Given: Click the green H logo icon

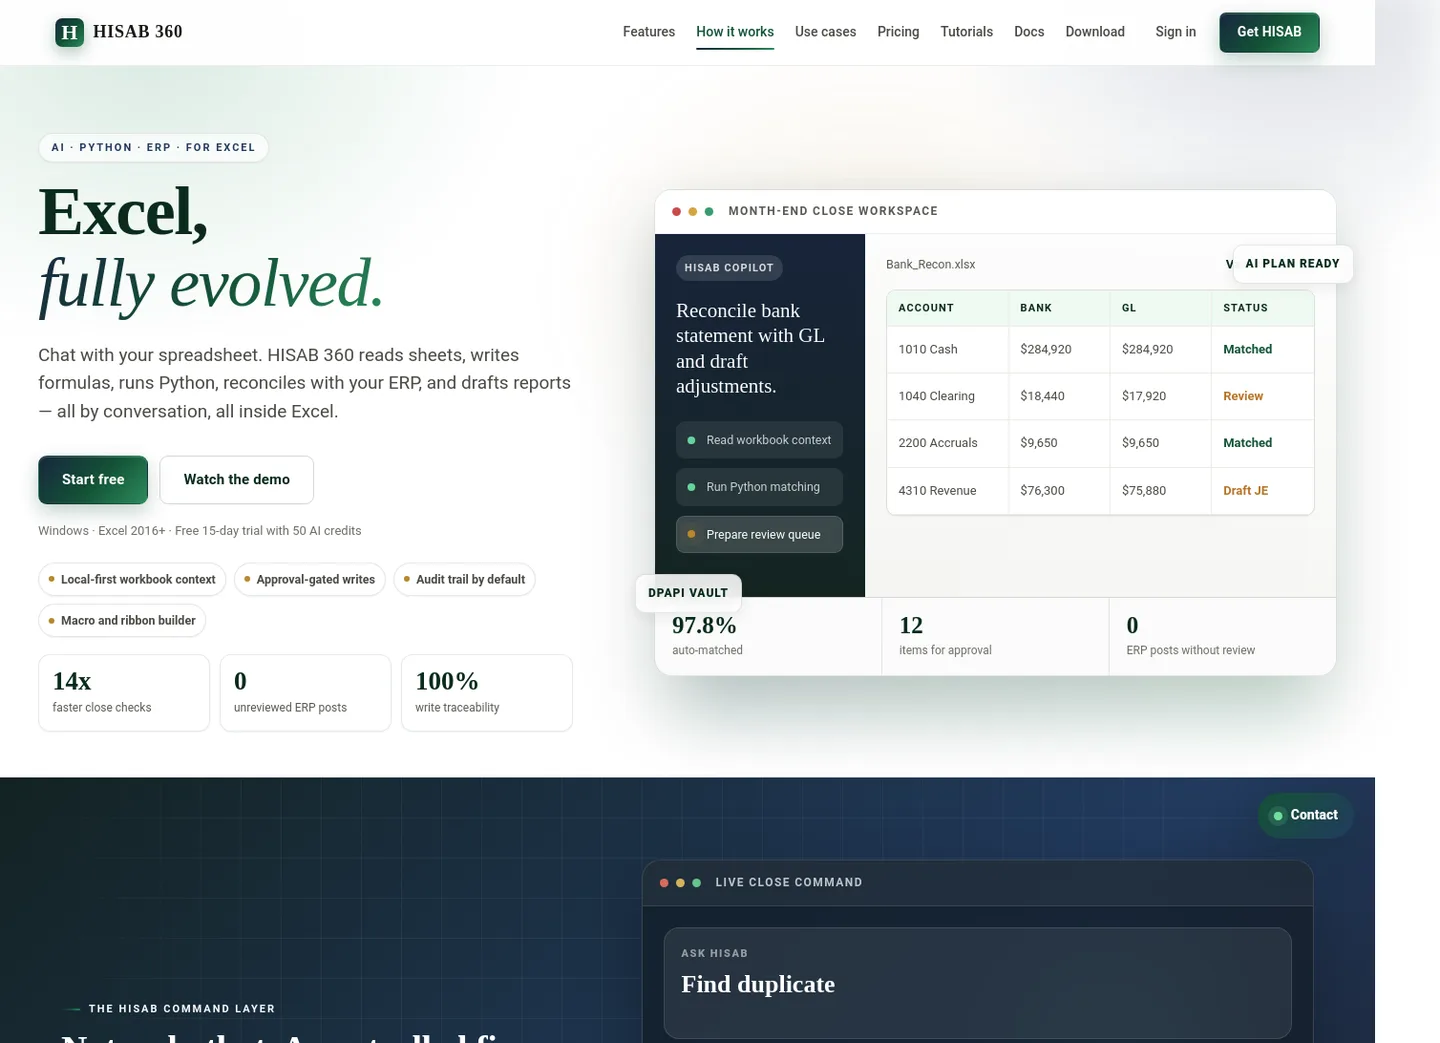Looking at the screenshot, I should (x=69, y=32).
